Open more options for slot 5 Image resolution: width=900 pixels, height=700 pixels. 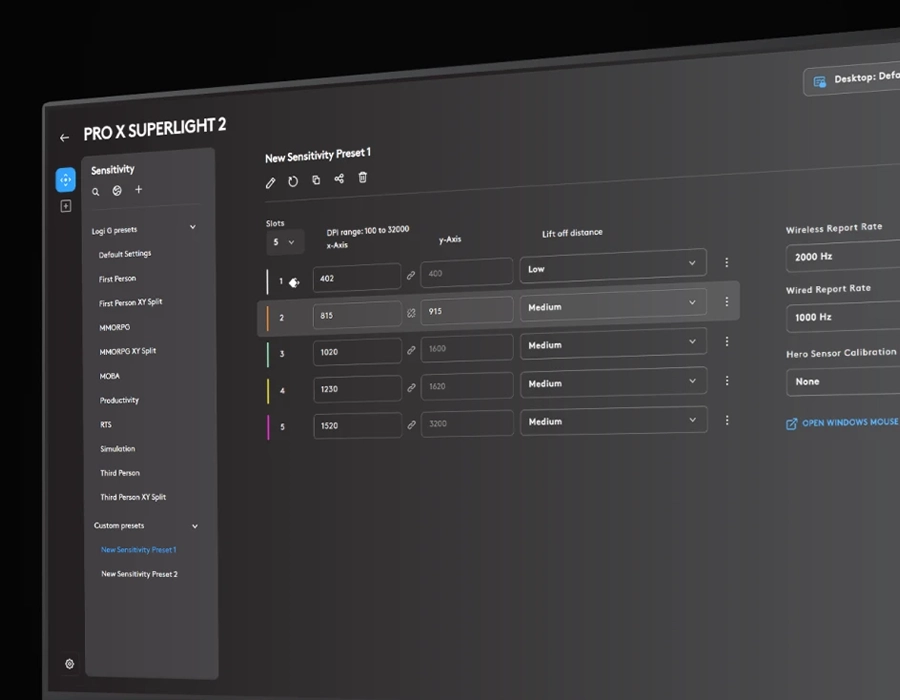click(x=727, y=420)
